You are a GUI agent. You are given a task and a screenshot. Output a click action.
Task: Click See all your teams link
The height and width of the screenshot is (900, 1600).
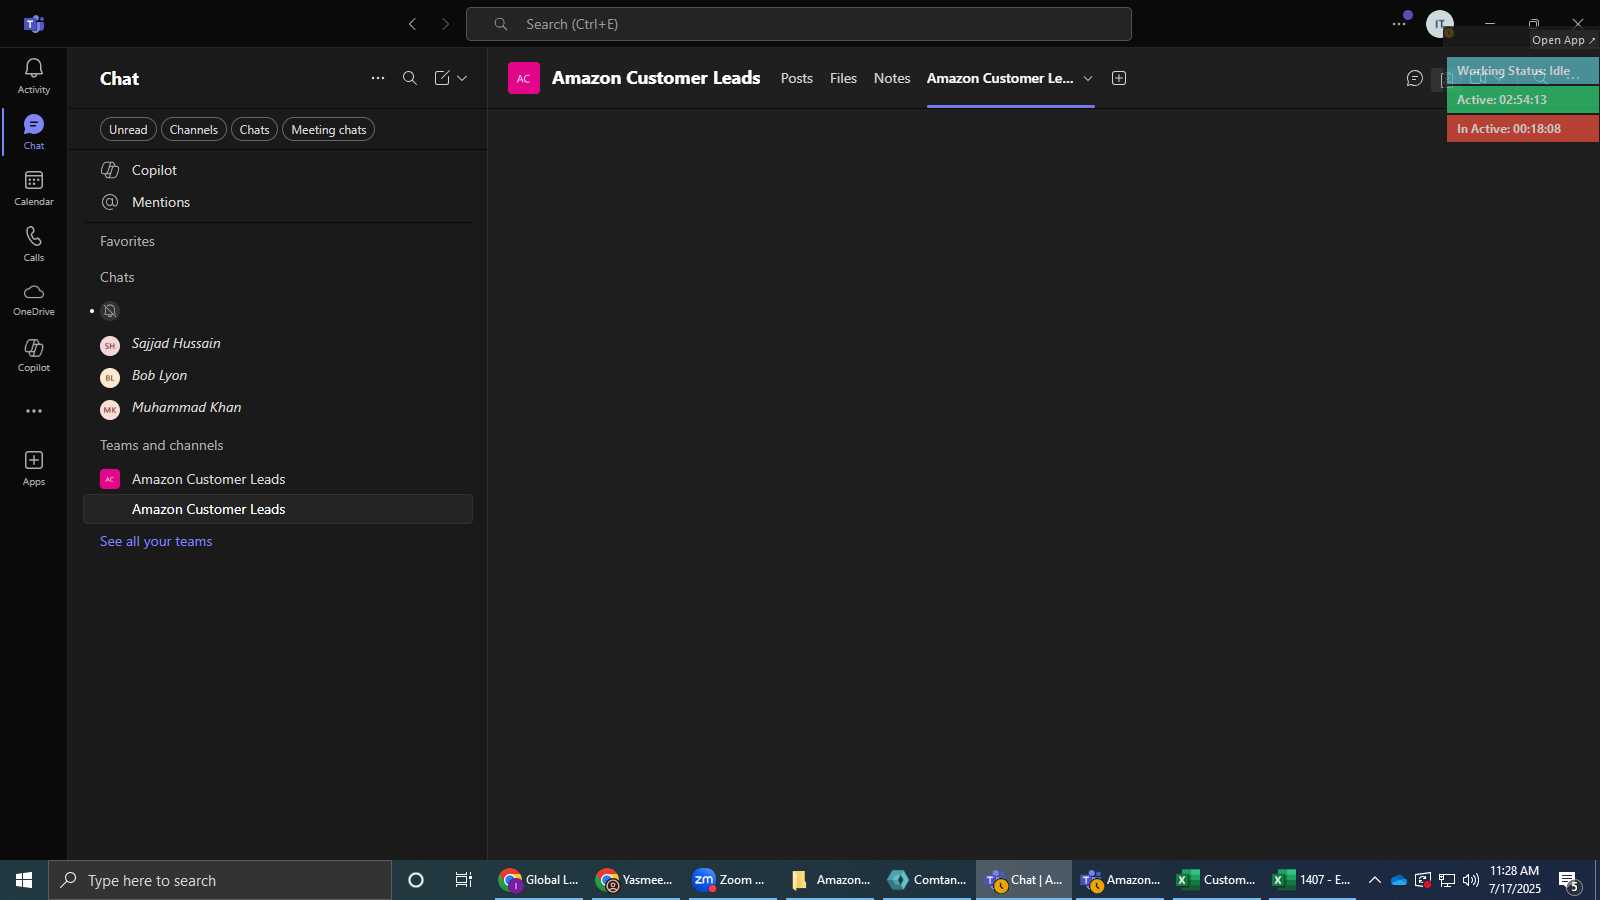point(156,541)
